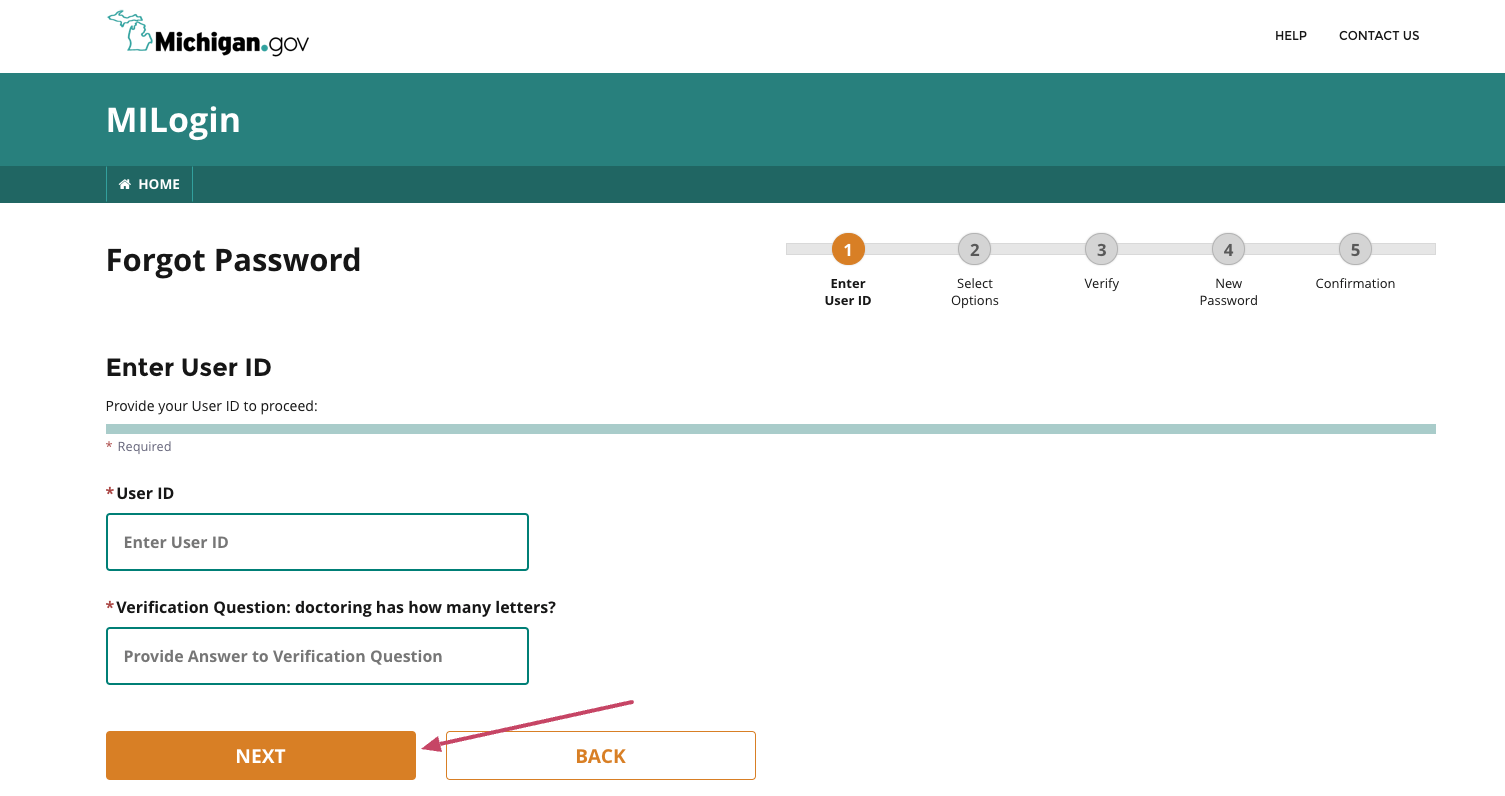Focus the verification question answer field

pos(317,656)
